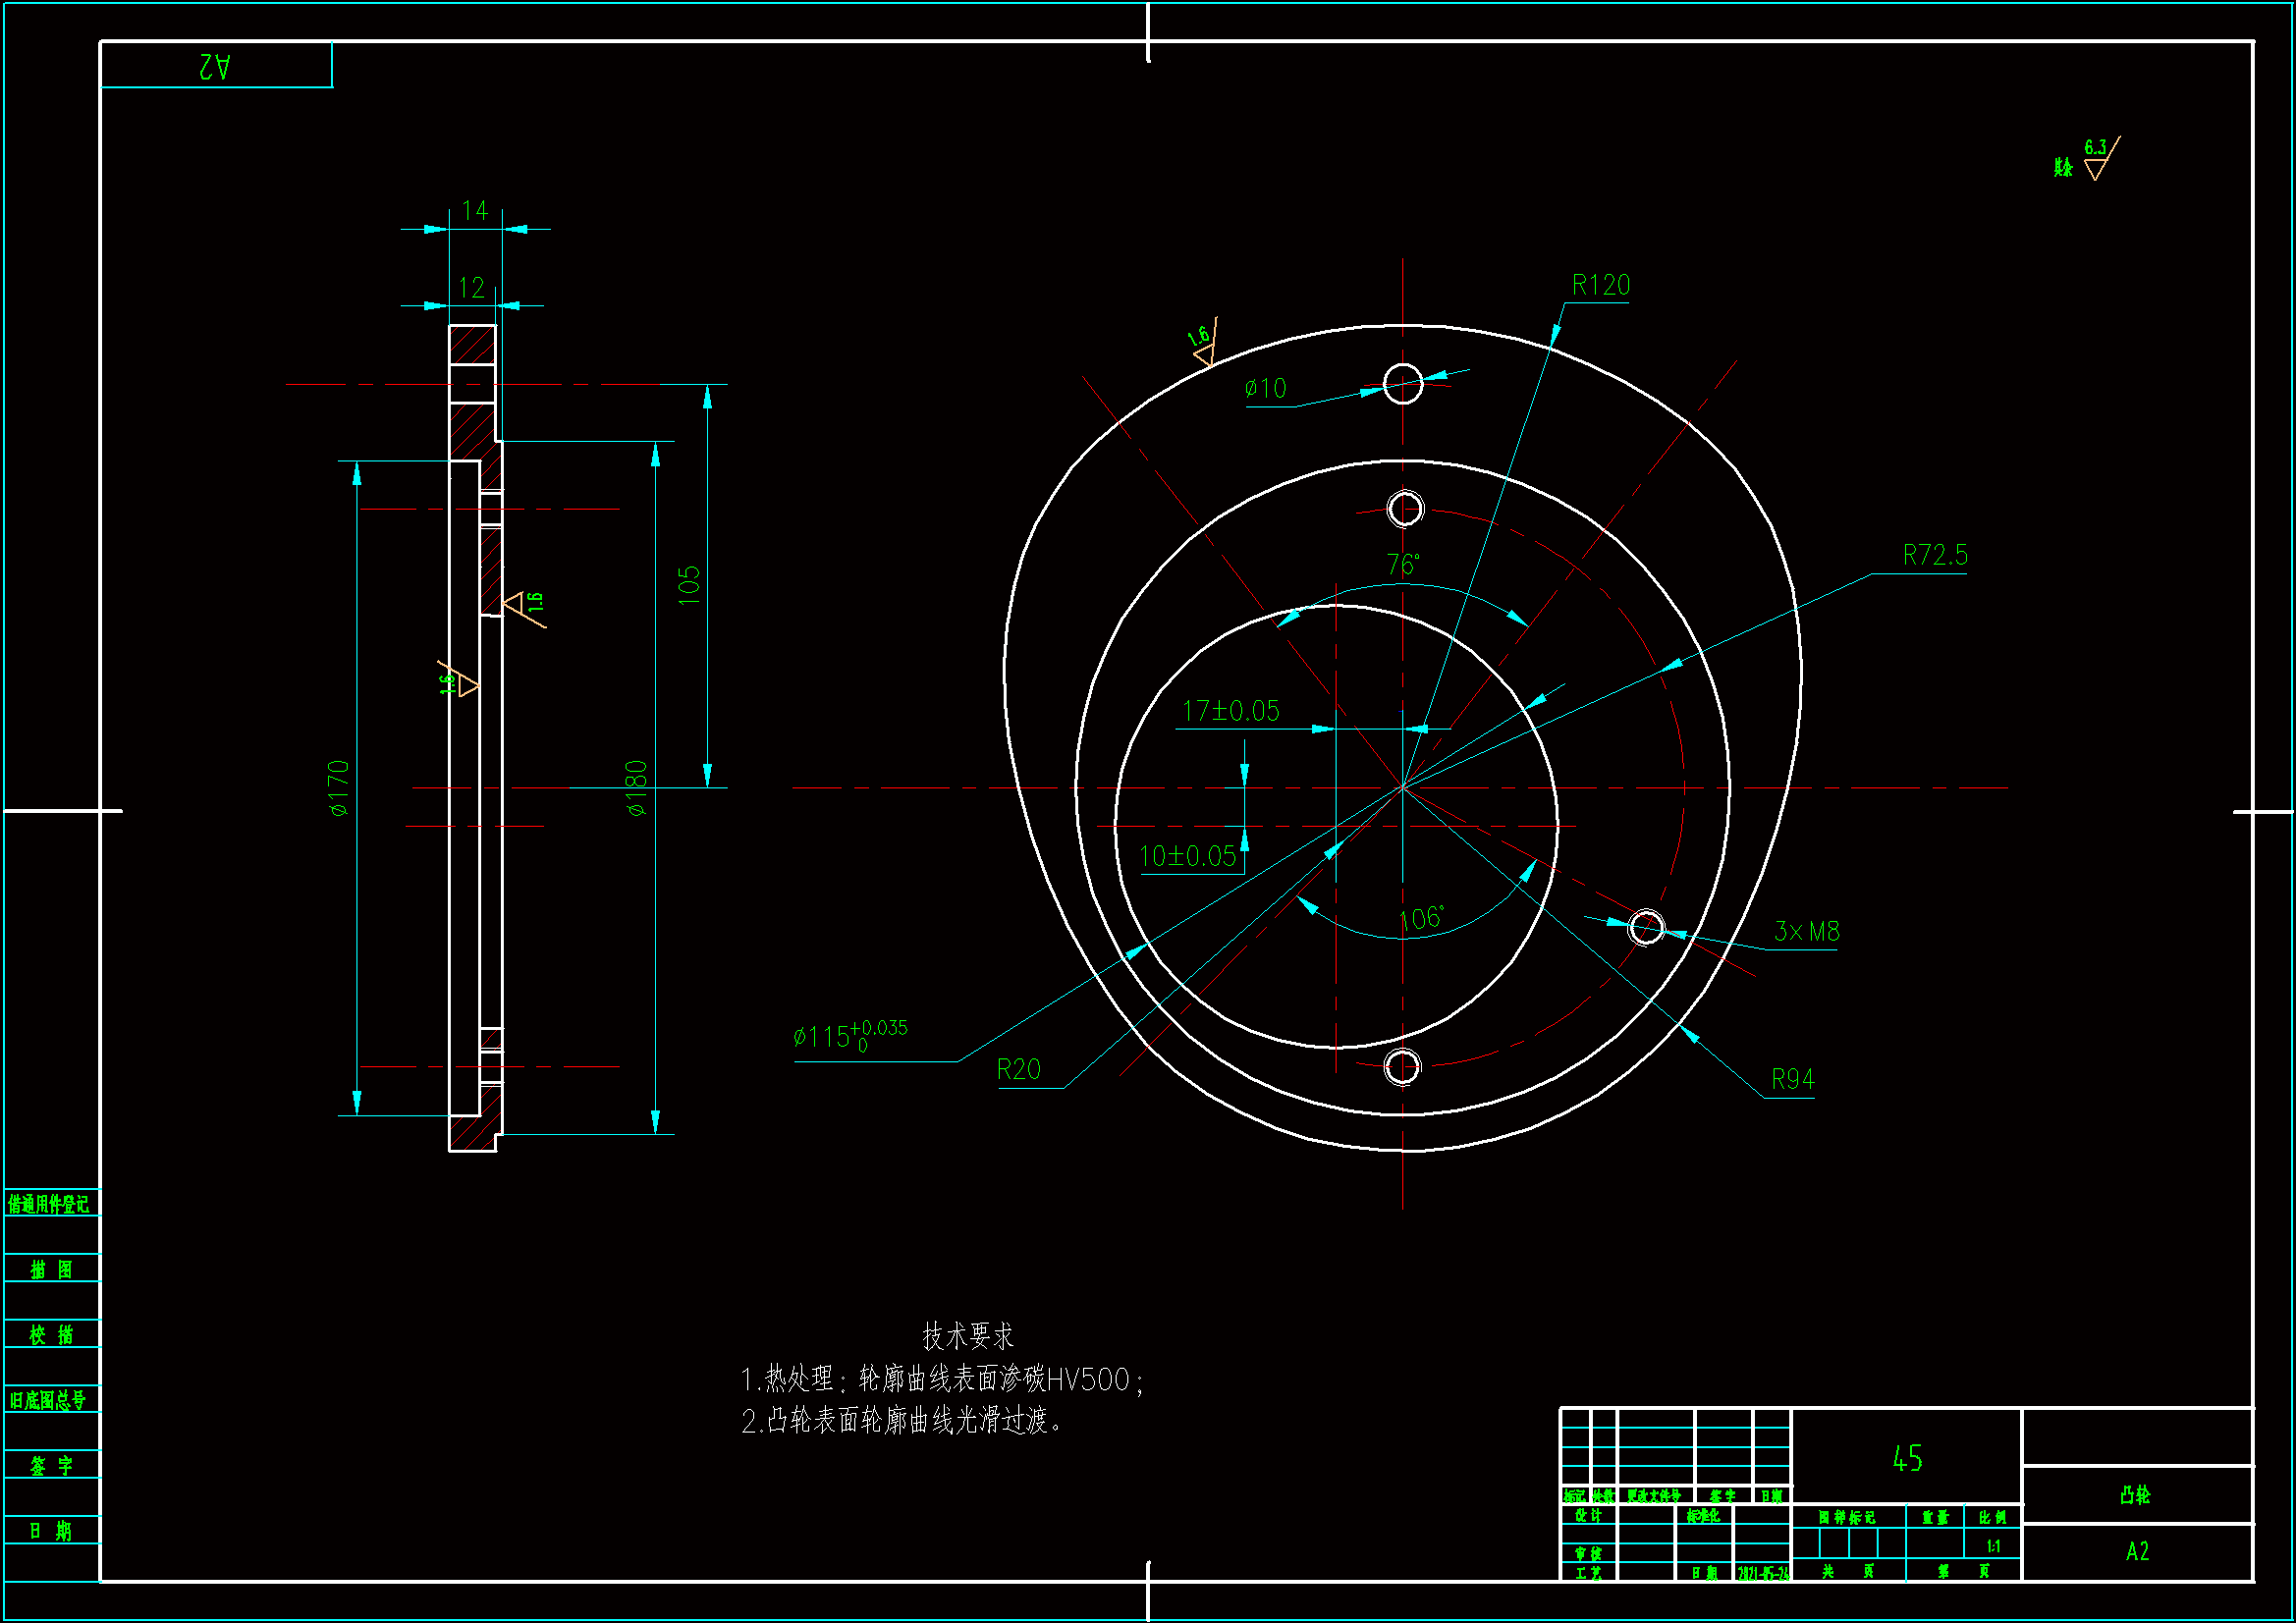Select the 105 vertical dimension text
This screenshot has height=1623, width=2296.
[689, 586]
